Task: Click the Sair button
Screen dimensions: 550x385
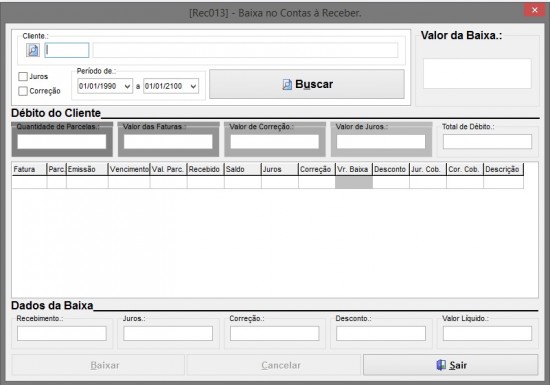Action: (x=451, y=365)
